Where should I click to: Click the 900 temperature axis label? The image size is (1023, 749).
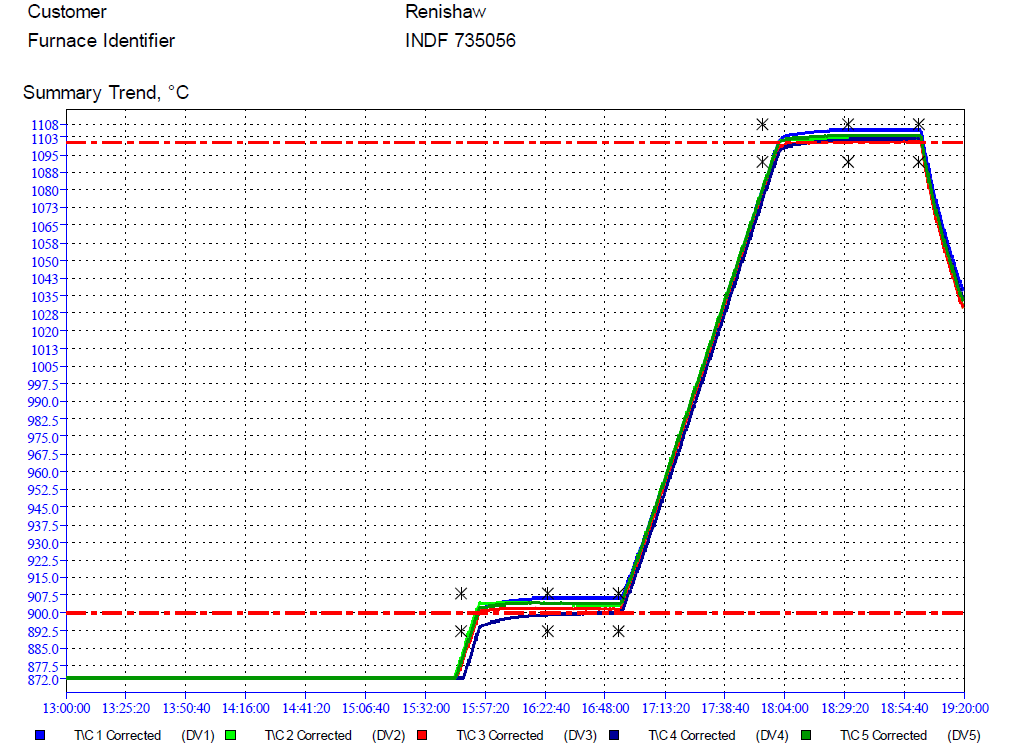pos(49,613)
